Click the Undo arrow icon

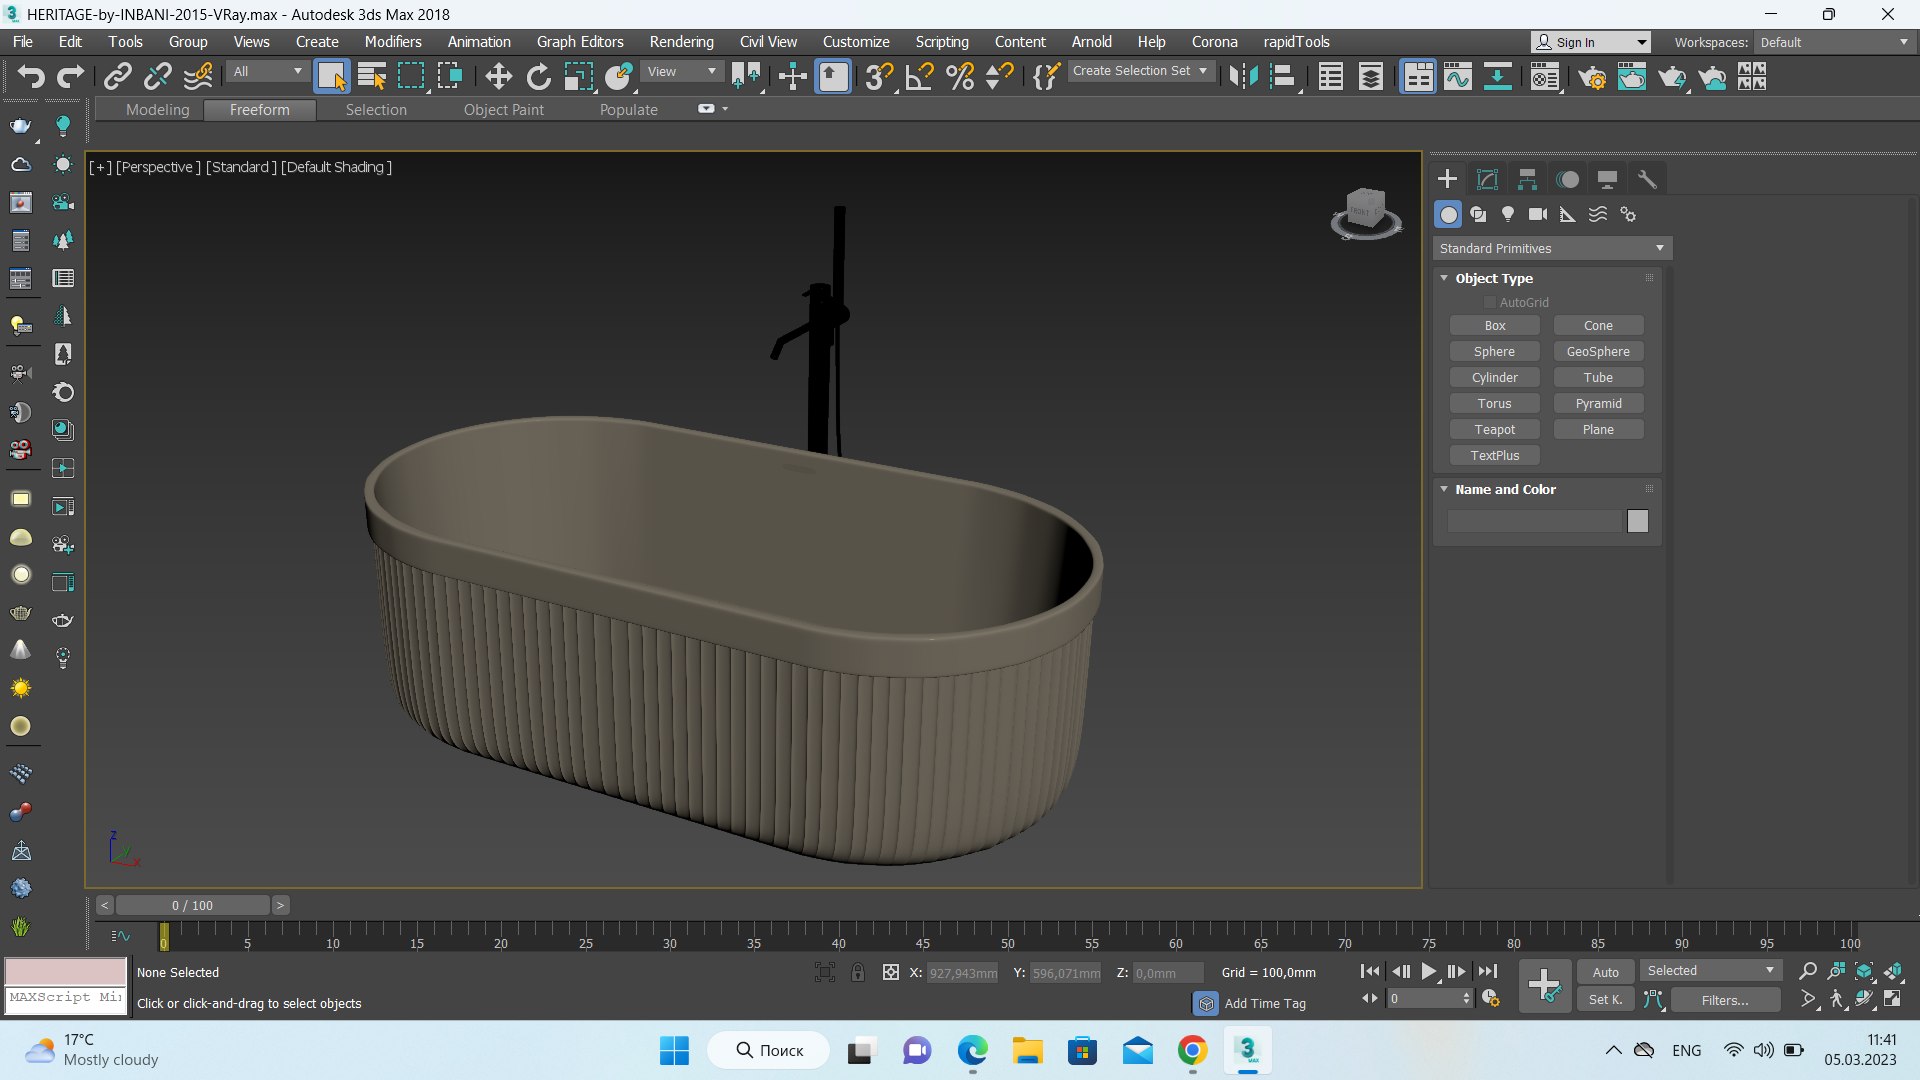tap(31, 77)
